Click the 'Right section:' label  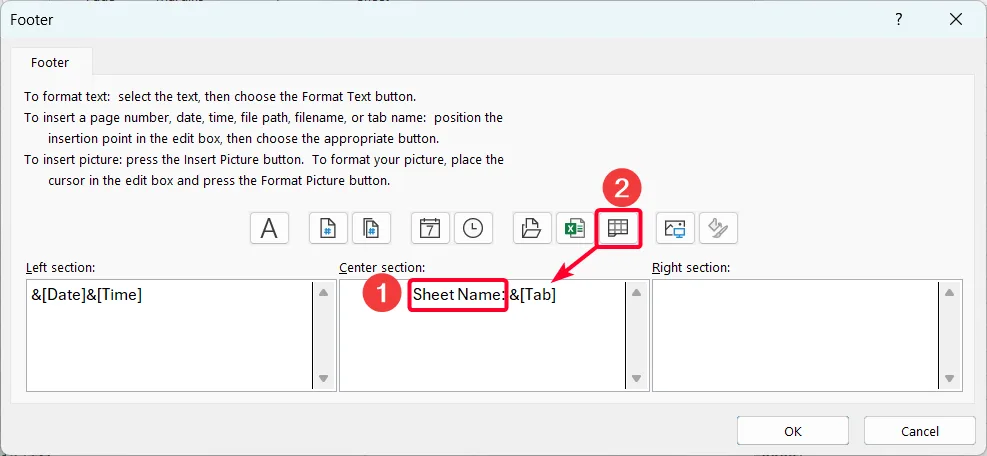pyautogui.click(x=691, y=268)
